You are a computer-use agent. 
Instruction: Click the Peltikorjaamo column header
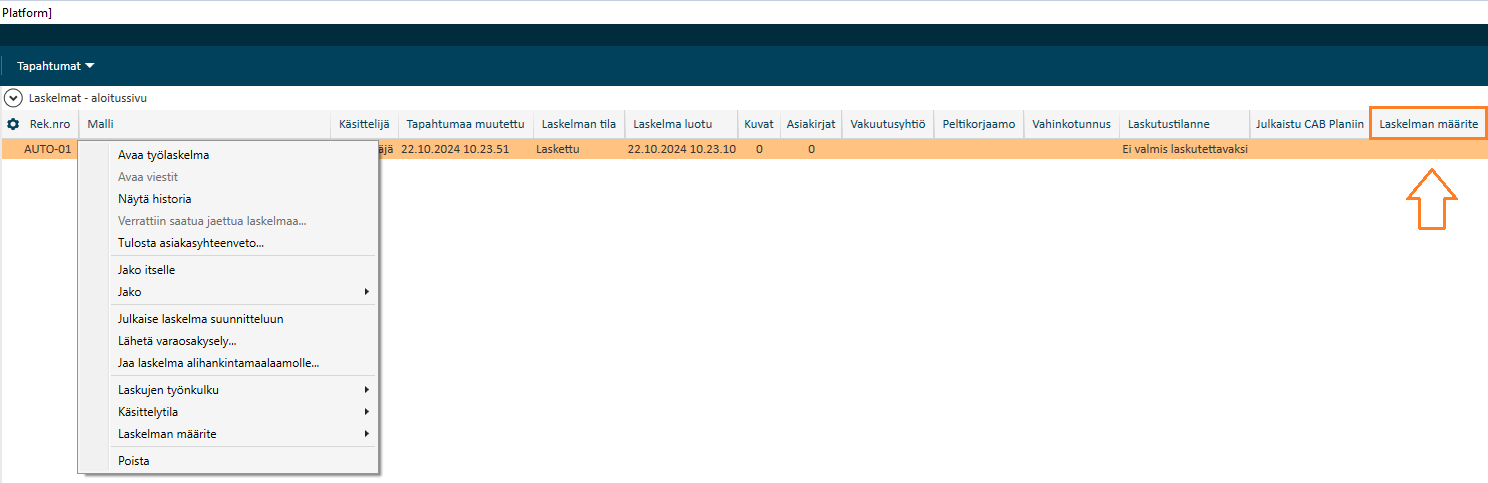pyautogui.click(x=979, y=125)
